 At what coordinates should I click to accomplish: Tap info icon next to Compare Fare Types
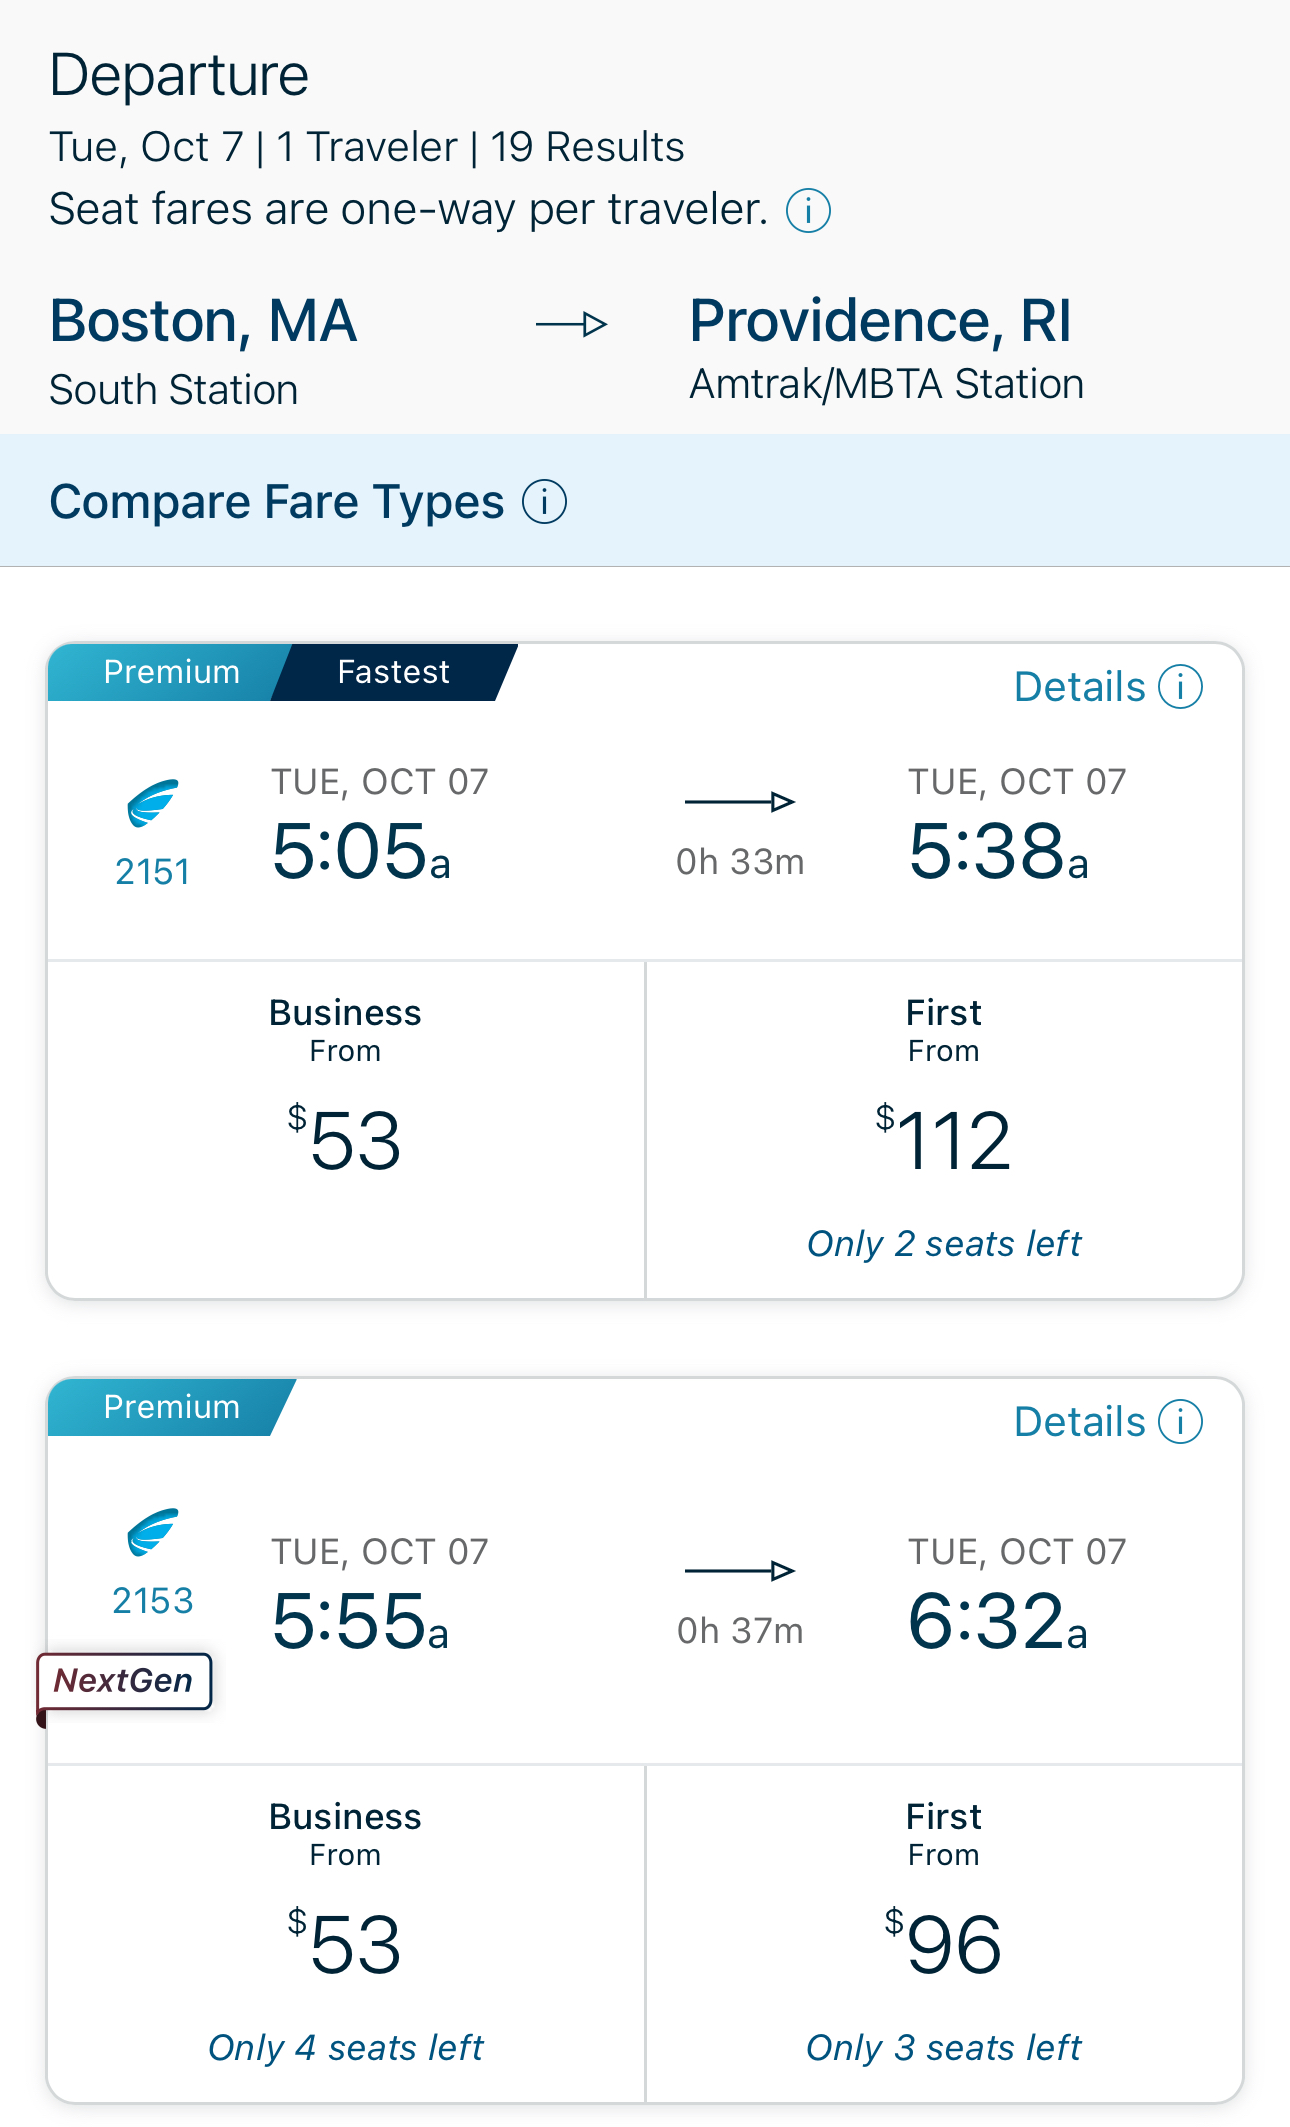[544, 502]
